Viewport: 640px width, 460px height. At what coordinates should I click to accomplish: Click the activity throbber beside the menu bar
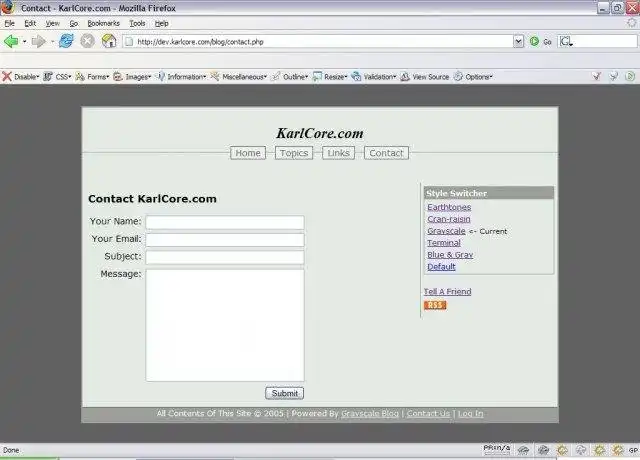click(x=632, y=23)
